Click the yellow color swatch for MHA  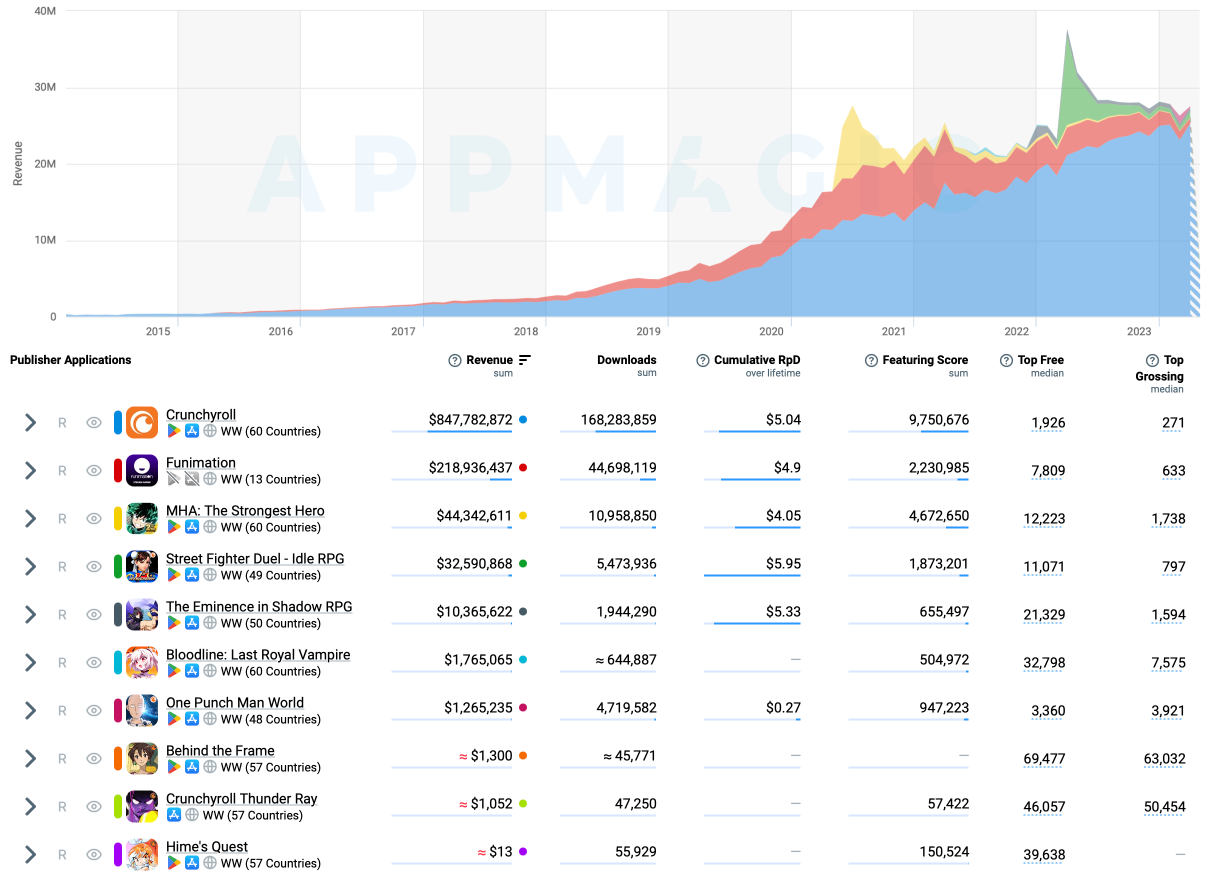coord(118,519)
